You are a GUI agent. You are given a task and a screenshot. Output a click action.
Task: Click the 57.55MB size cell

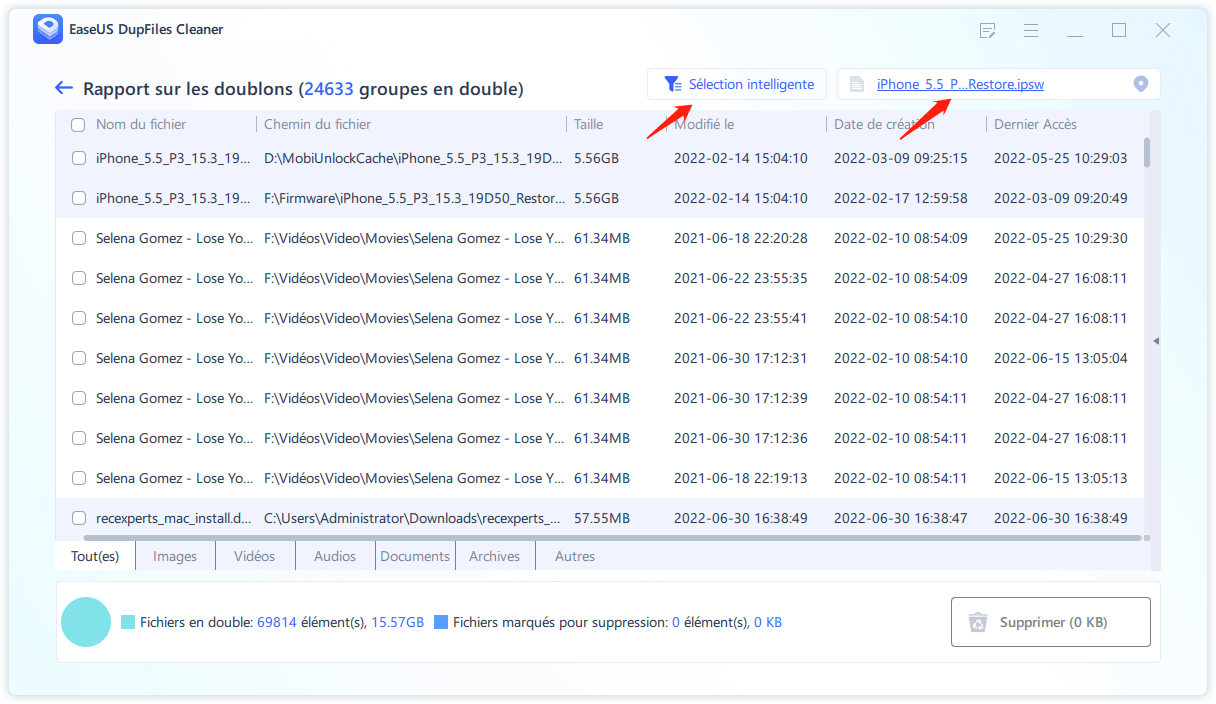pyautogui.click(x=602, y=518)
